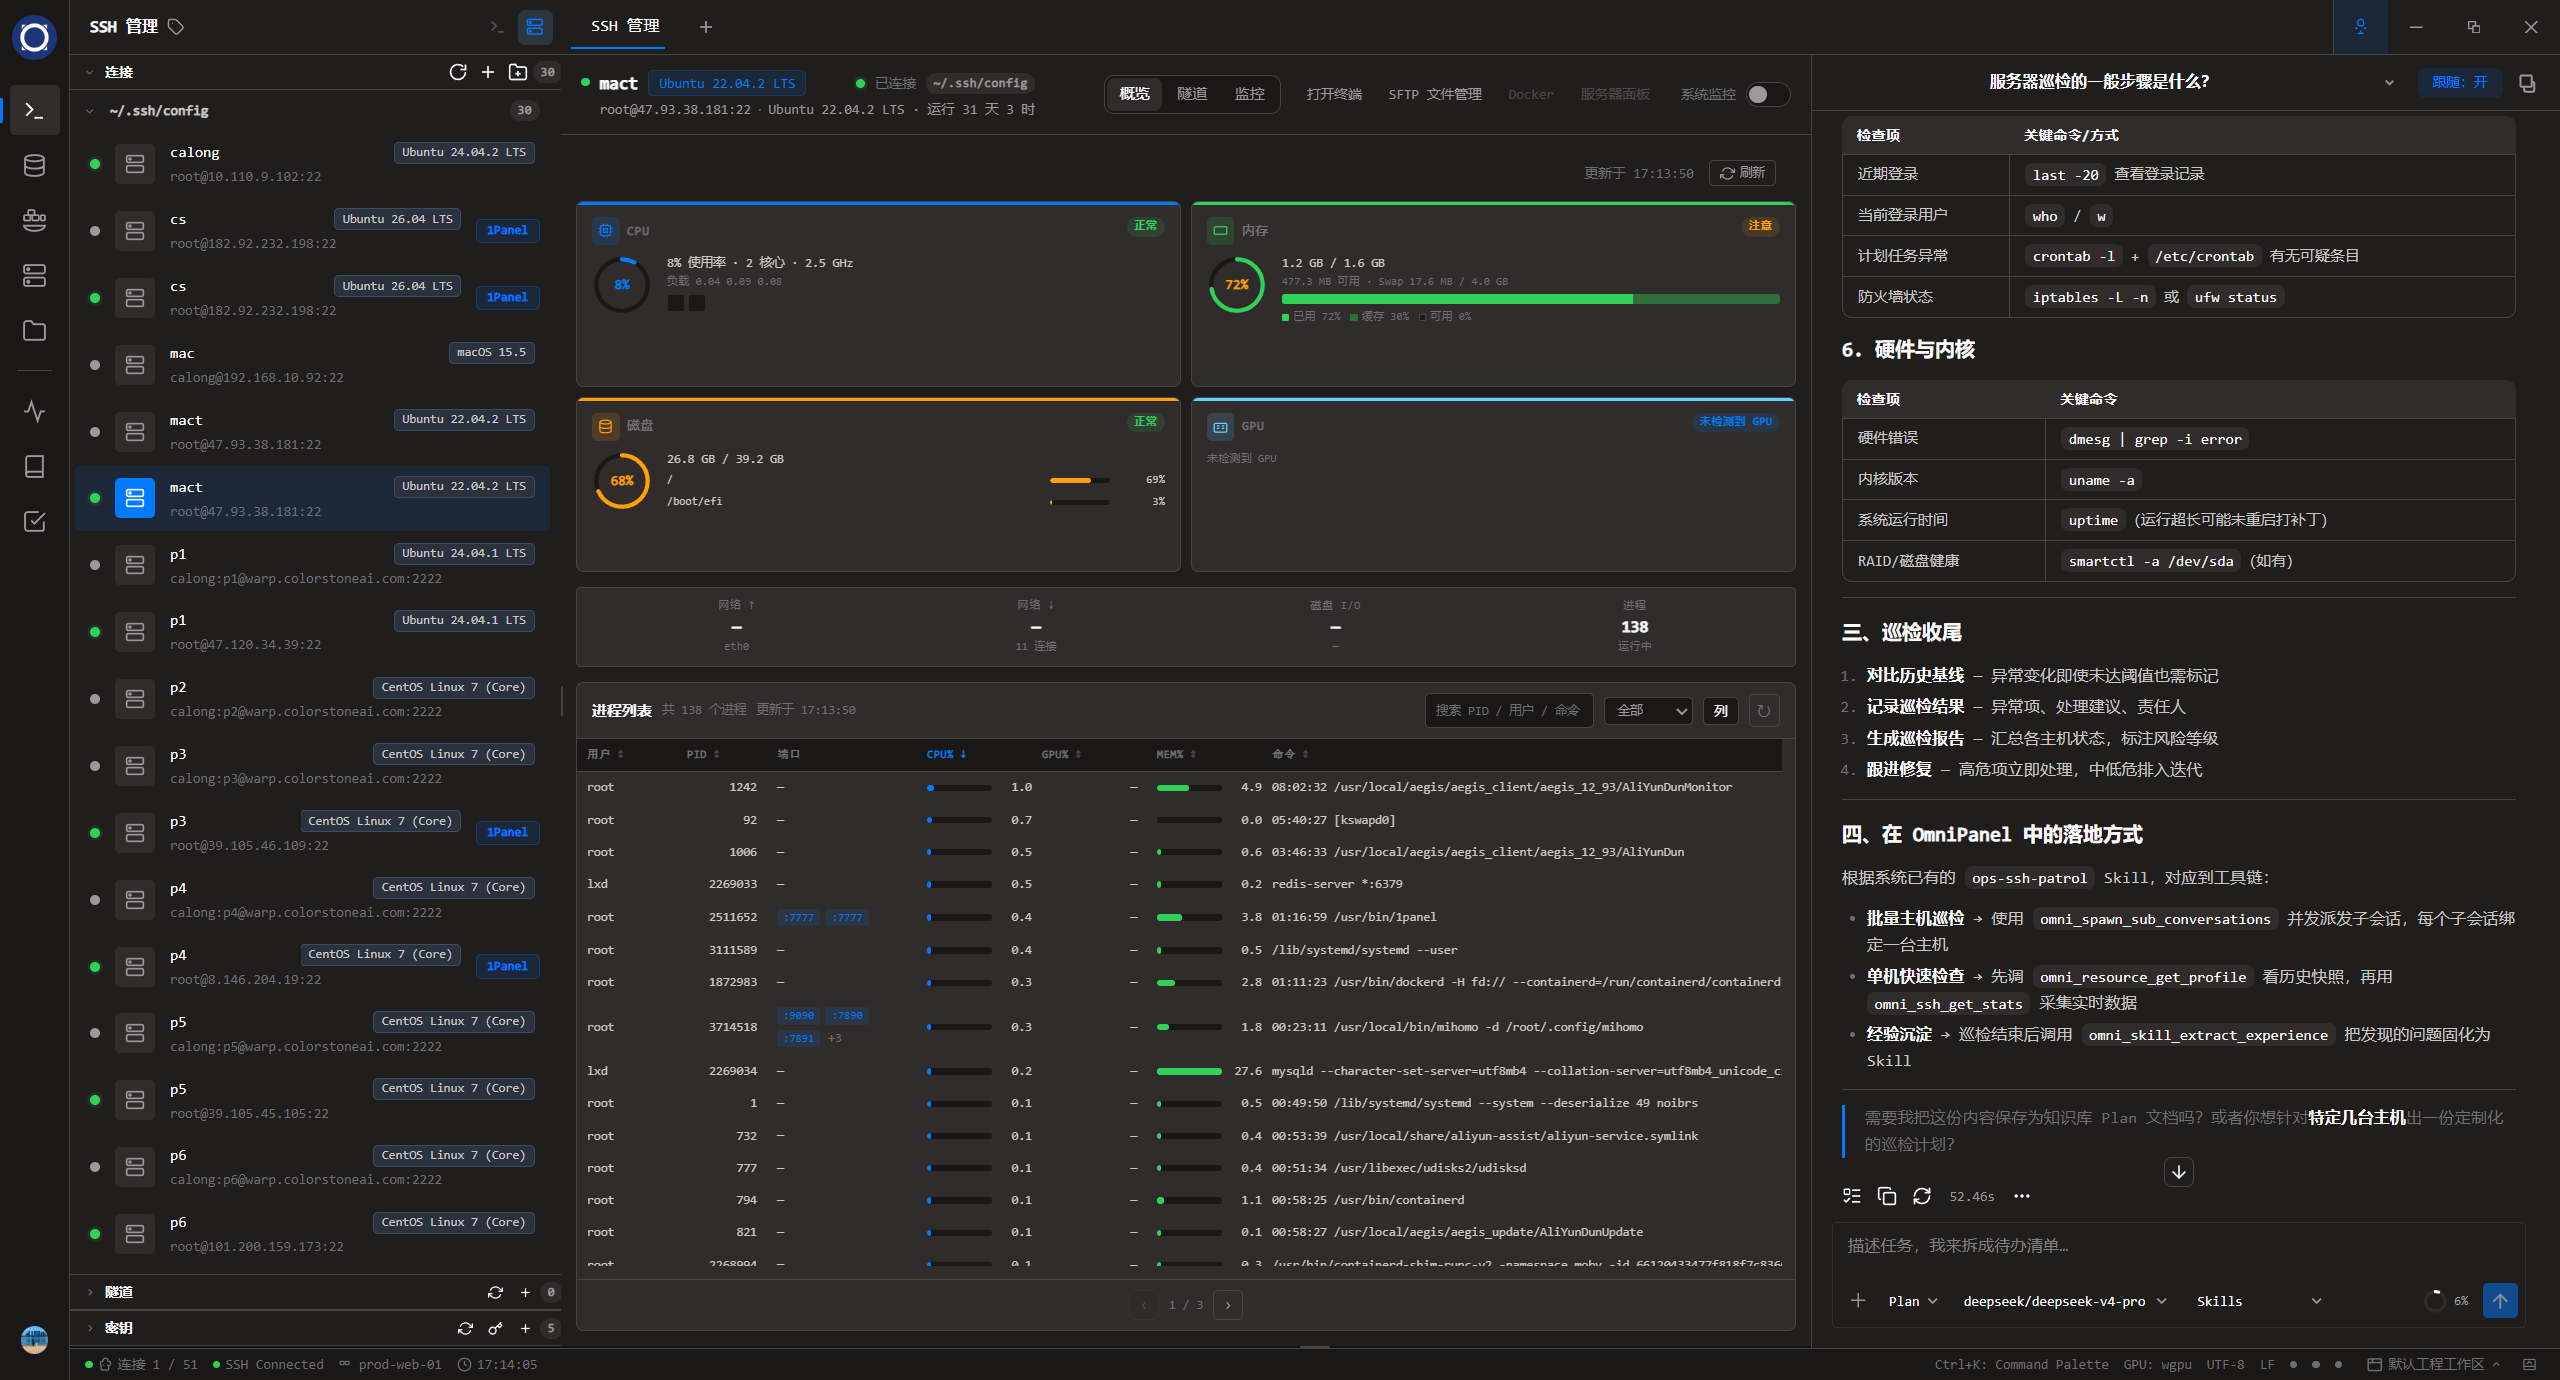The width and height of the screenshot is (2560, 1380).
Task: Send the message with blue arrow button
Action: tap(2500, 1301)
